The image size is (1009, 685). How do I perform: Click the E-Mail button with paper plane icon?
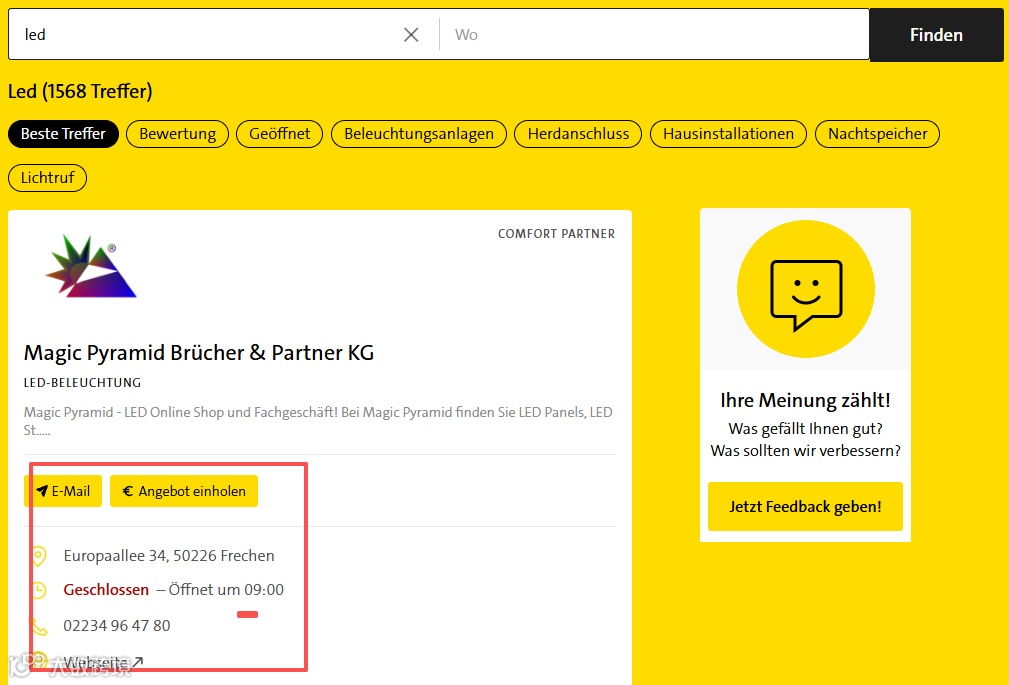[63, 491]
